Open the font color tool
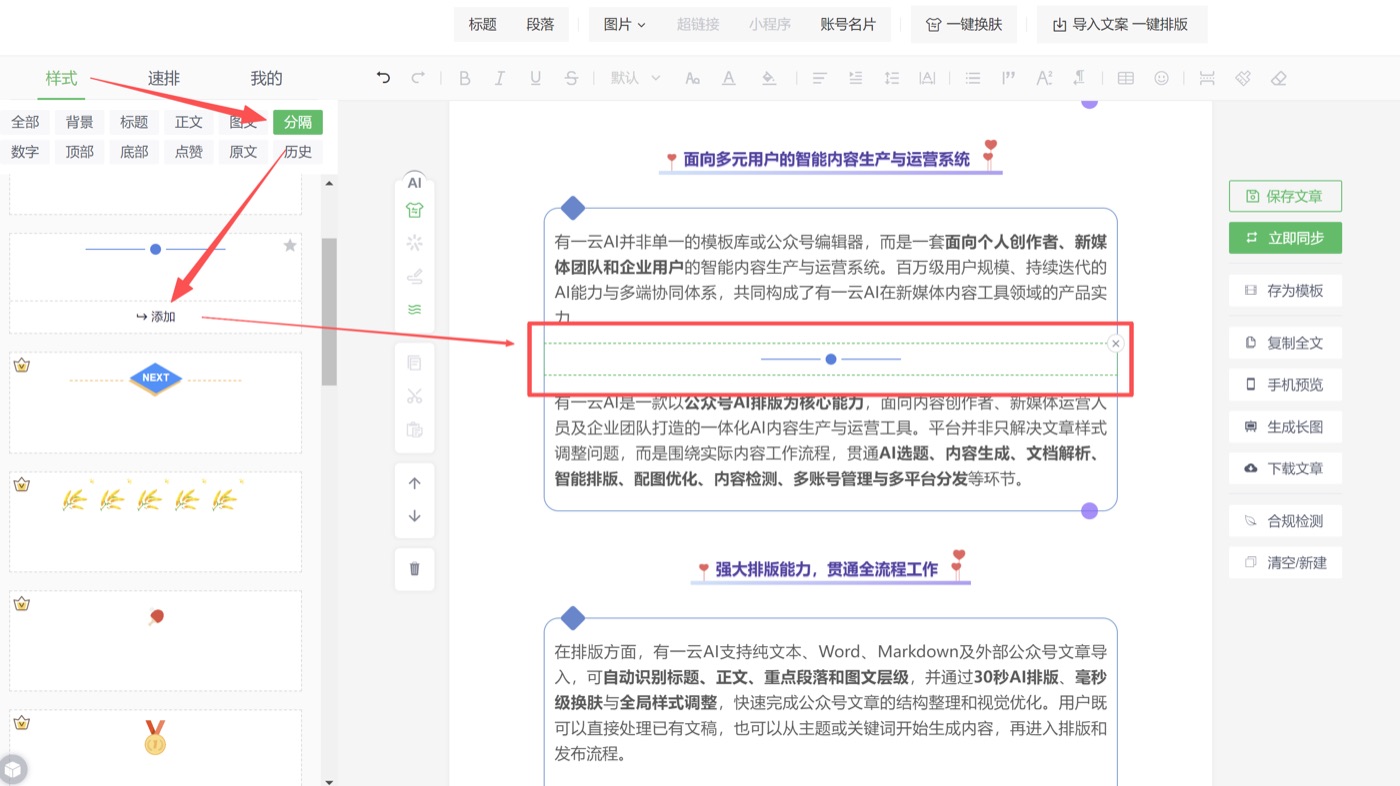The height and width of the screenshot is (786, 1400). pyautogui.click(x=729, y=78)
